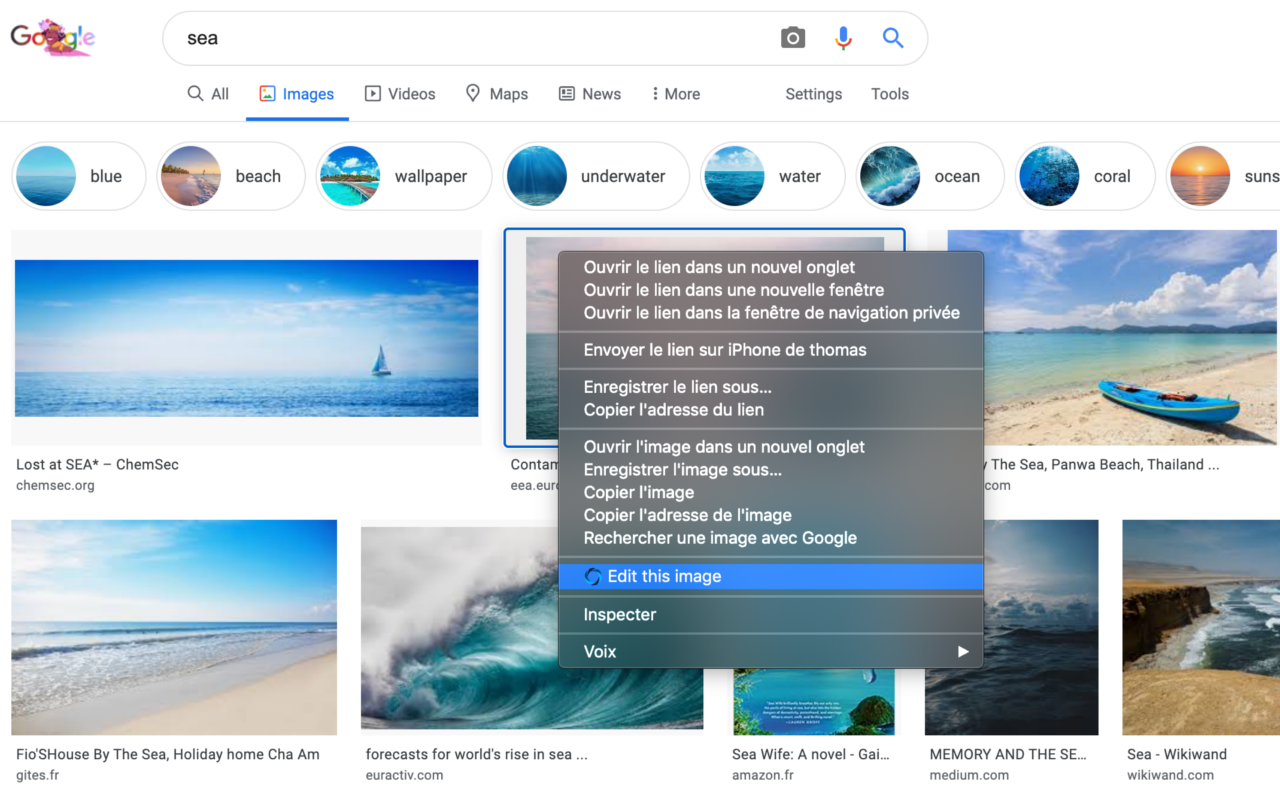Viewport: 1280px width, 800px height.
Task: Open the sandy shoreline beach thumbnail
Action: point(174,627)
